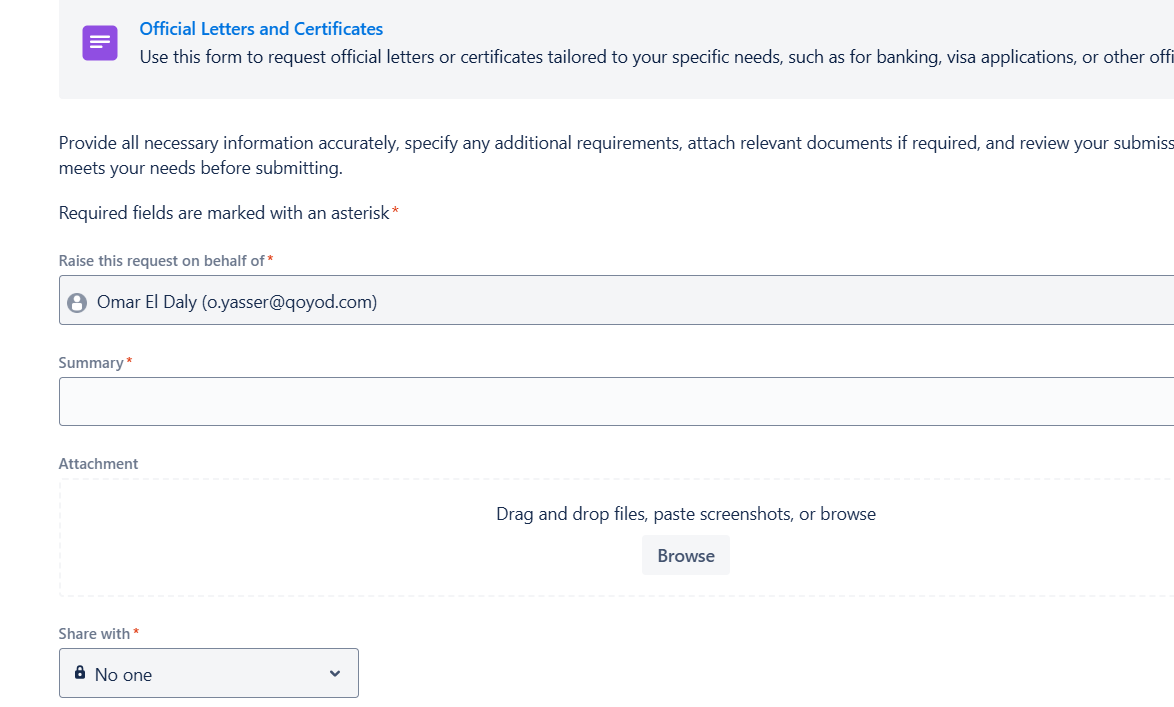Click the 'Share with' label
This screenshot has height=707, width=1174.
tap(94, 634)
